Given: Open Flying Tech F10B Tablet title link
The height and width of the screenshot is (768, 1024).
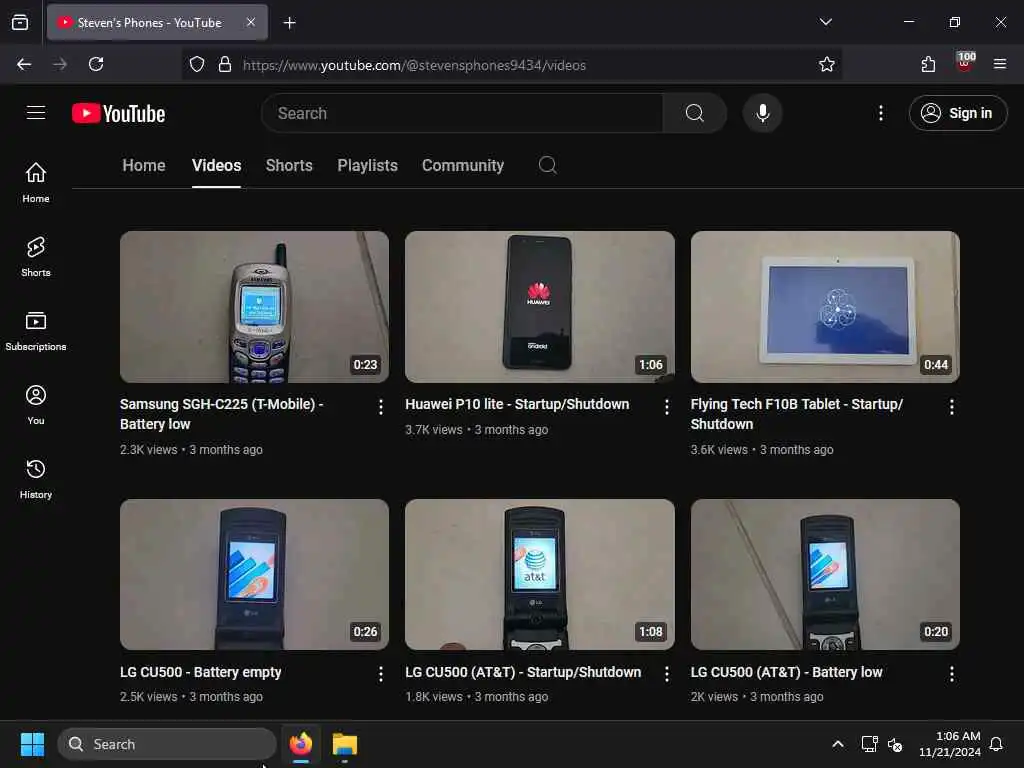Looking at the screenshot, I should pos(796,414).
